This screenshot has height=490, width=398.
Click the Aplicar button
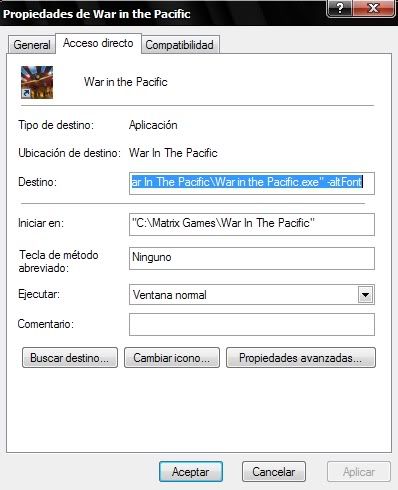(x=359, y=472)
